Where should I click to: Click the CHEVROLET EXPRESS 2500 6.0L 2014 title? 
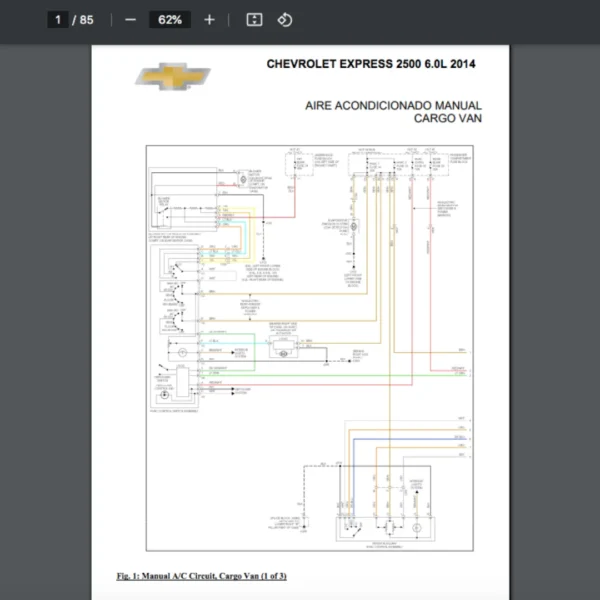[371, 64]
